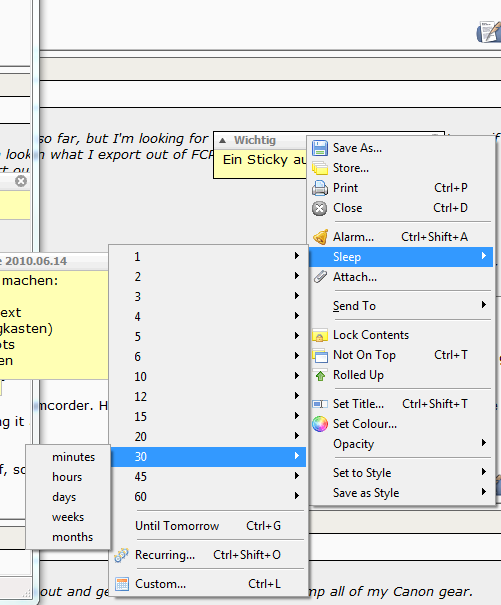
Task: Collapse the Wichtig note with the triangle
Action: [x=222, y=140]
